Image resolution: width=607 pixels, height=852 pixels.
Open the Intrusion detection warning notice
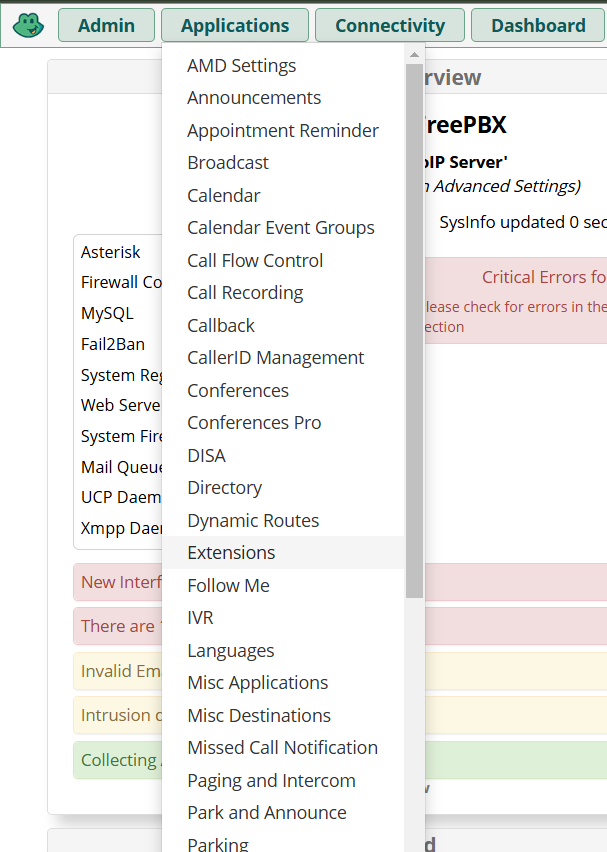pyautogui.click(x=118, y=715)
